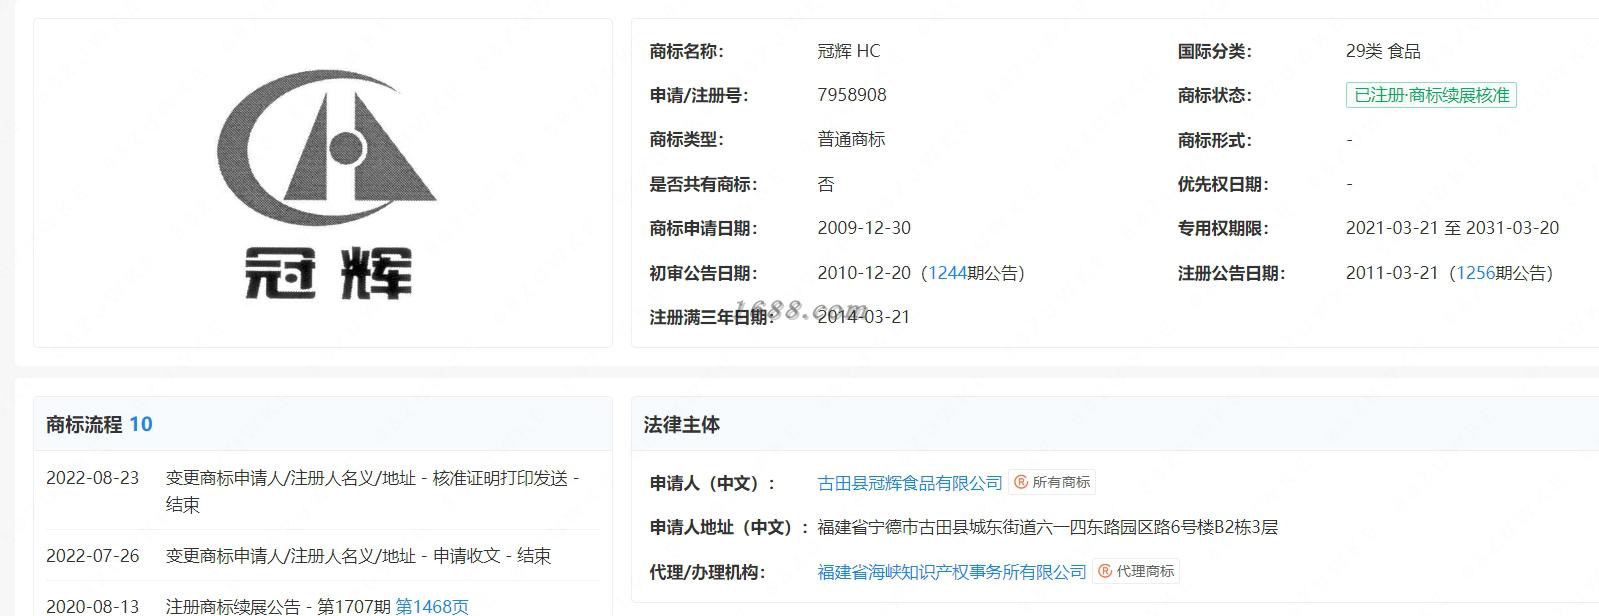The width and height of the screenshot is (1599, 616).
Task: Click the registered-mark icon in 代理商标 badge
Action: (1105, 571)
